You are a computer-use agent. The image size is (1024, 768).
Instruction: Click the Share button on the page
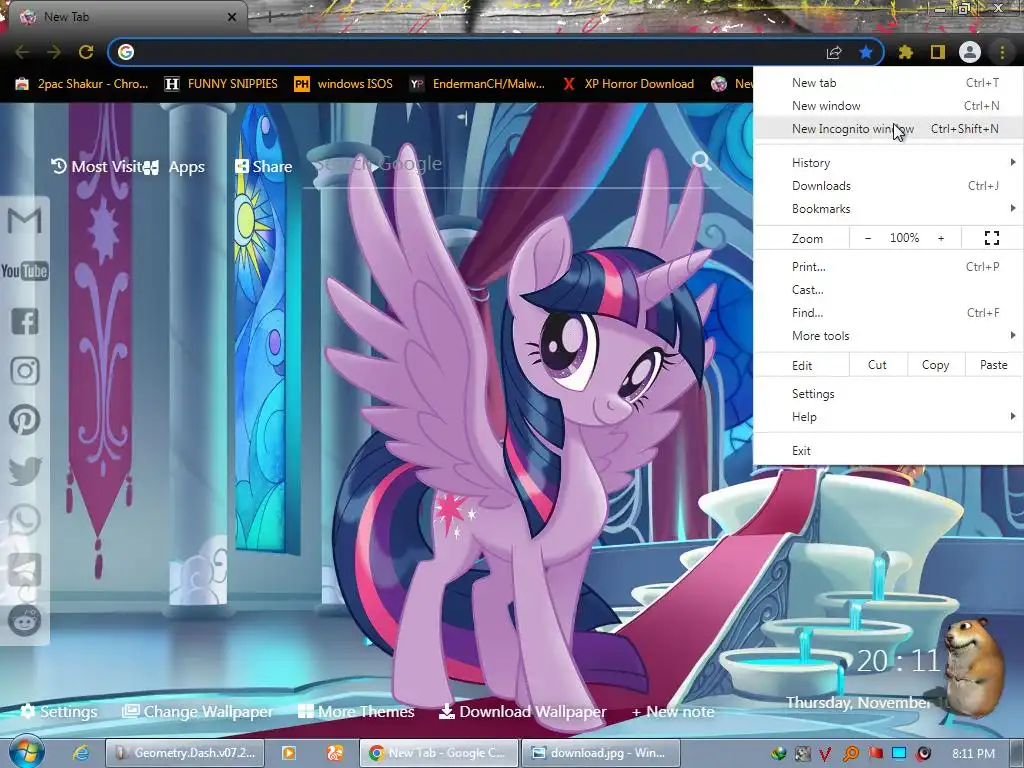(264, 167)
